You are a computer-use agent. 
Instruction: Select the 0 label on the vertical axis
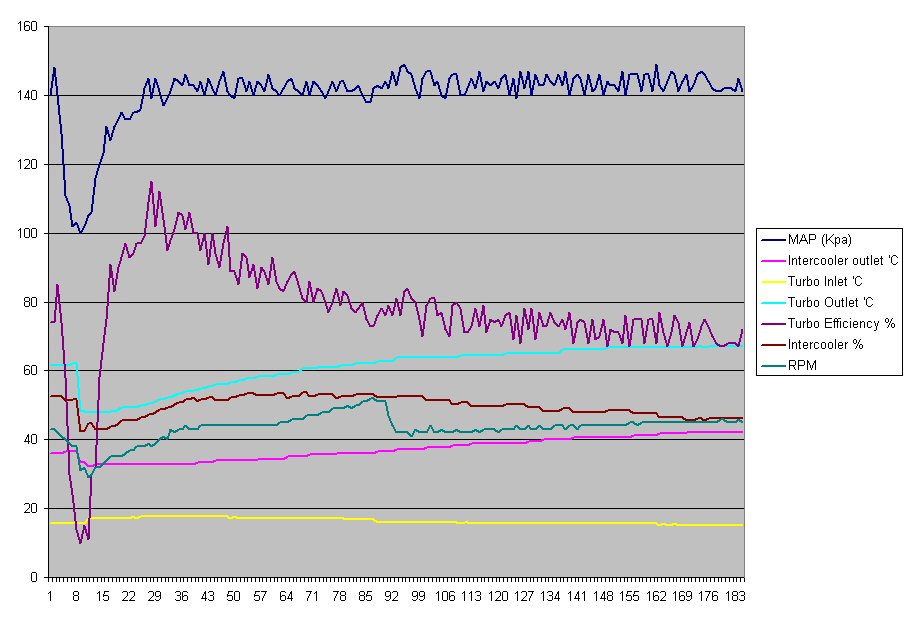click(x=33, y=577)
